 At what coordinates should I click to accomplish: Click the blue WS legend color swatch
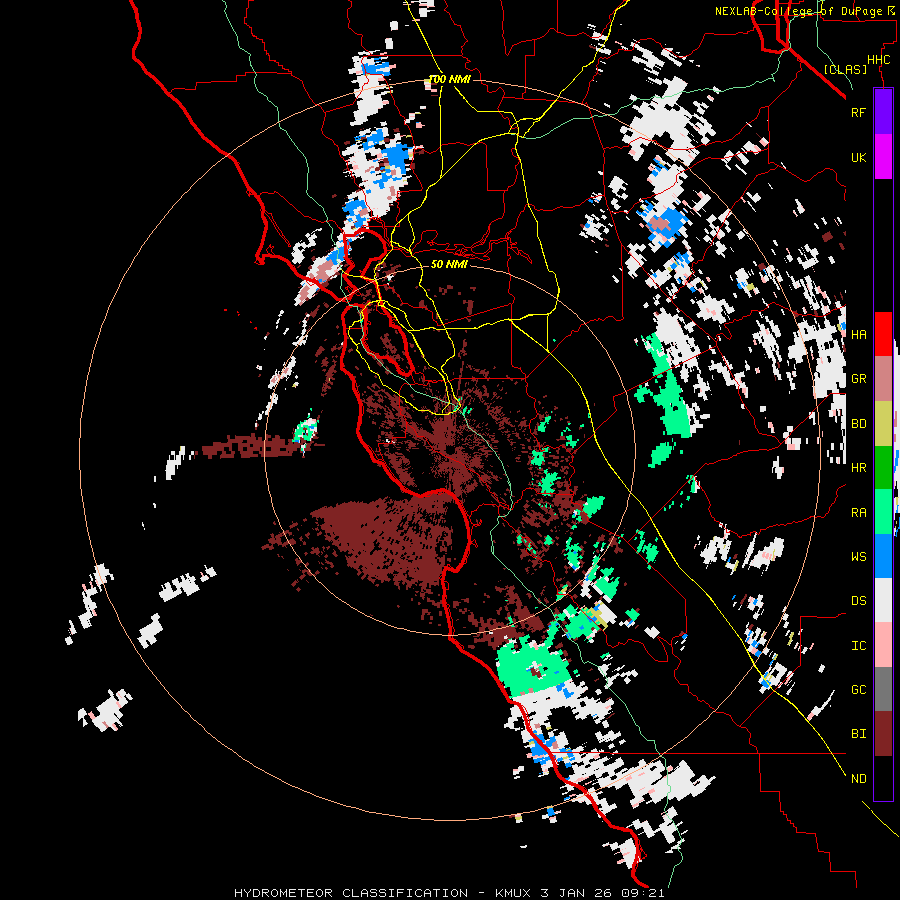point(883,556)
